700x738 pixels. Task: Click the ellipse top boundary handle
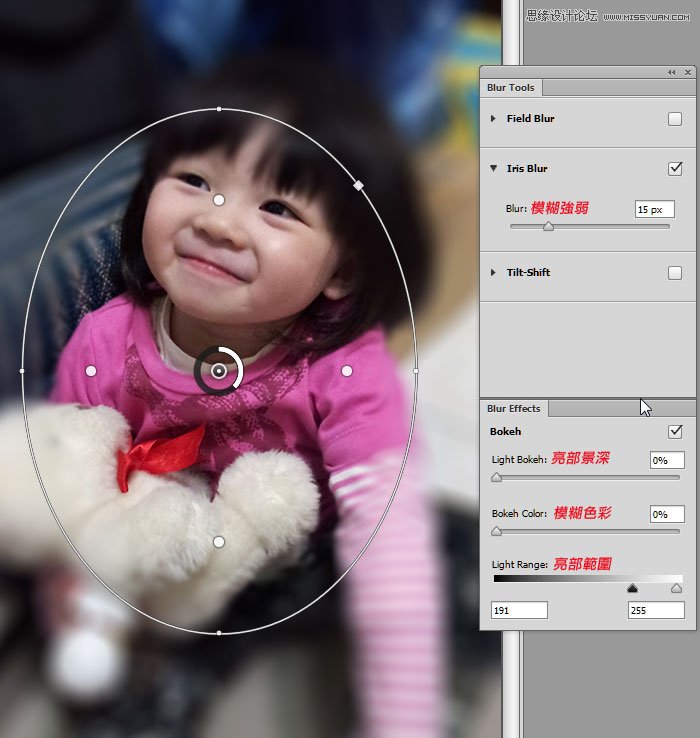tap(219, 109)
